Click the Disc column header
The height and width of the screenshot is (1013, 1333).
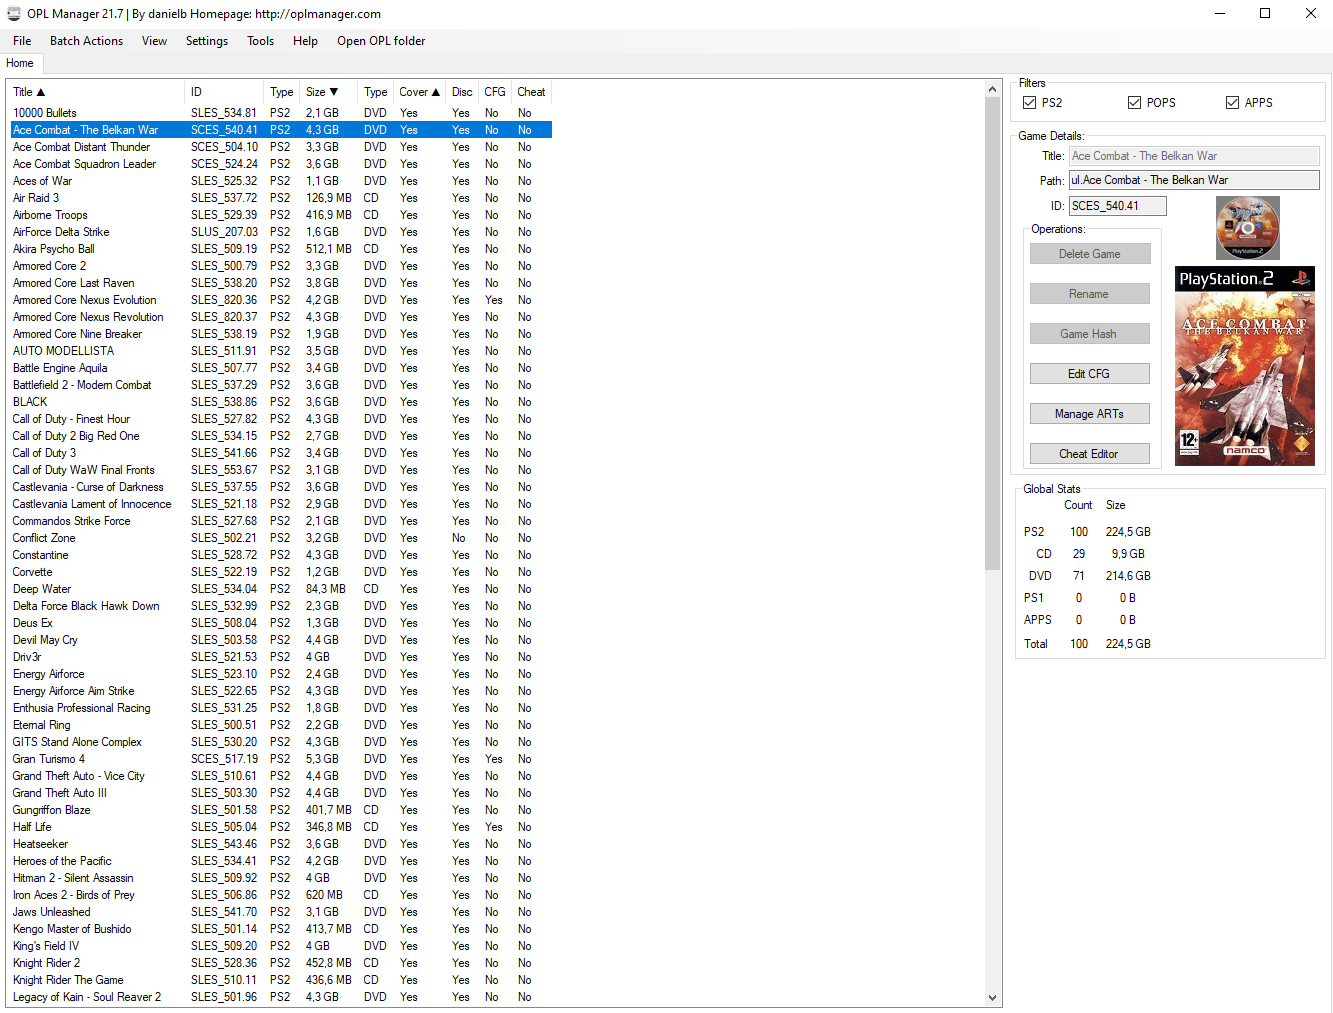462,92
